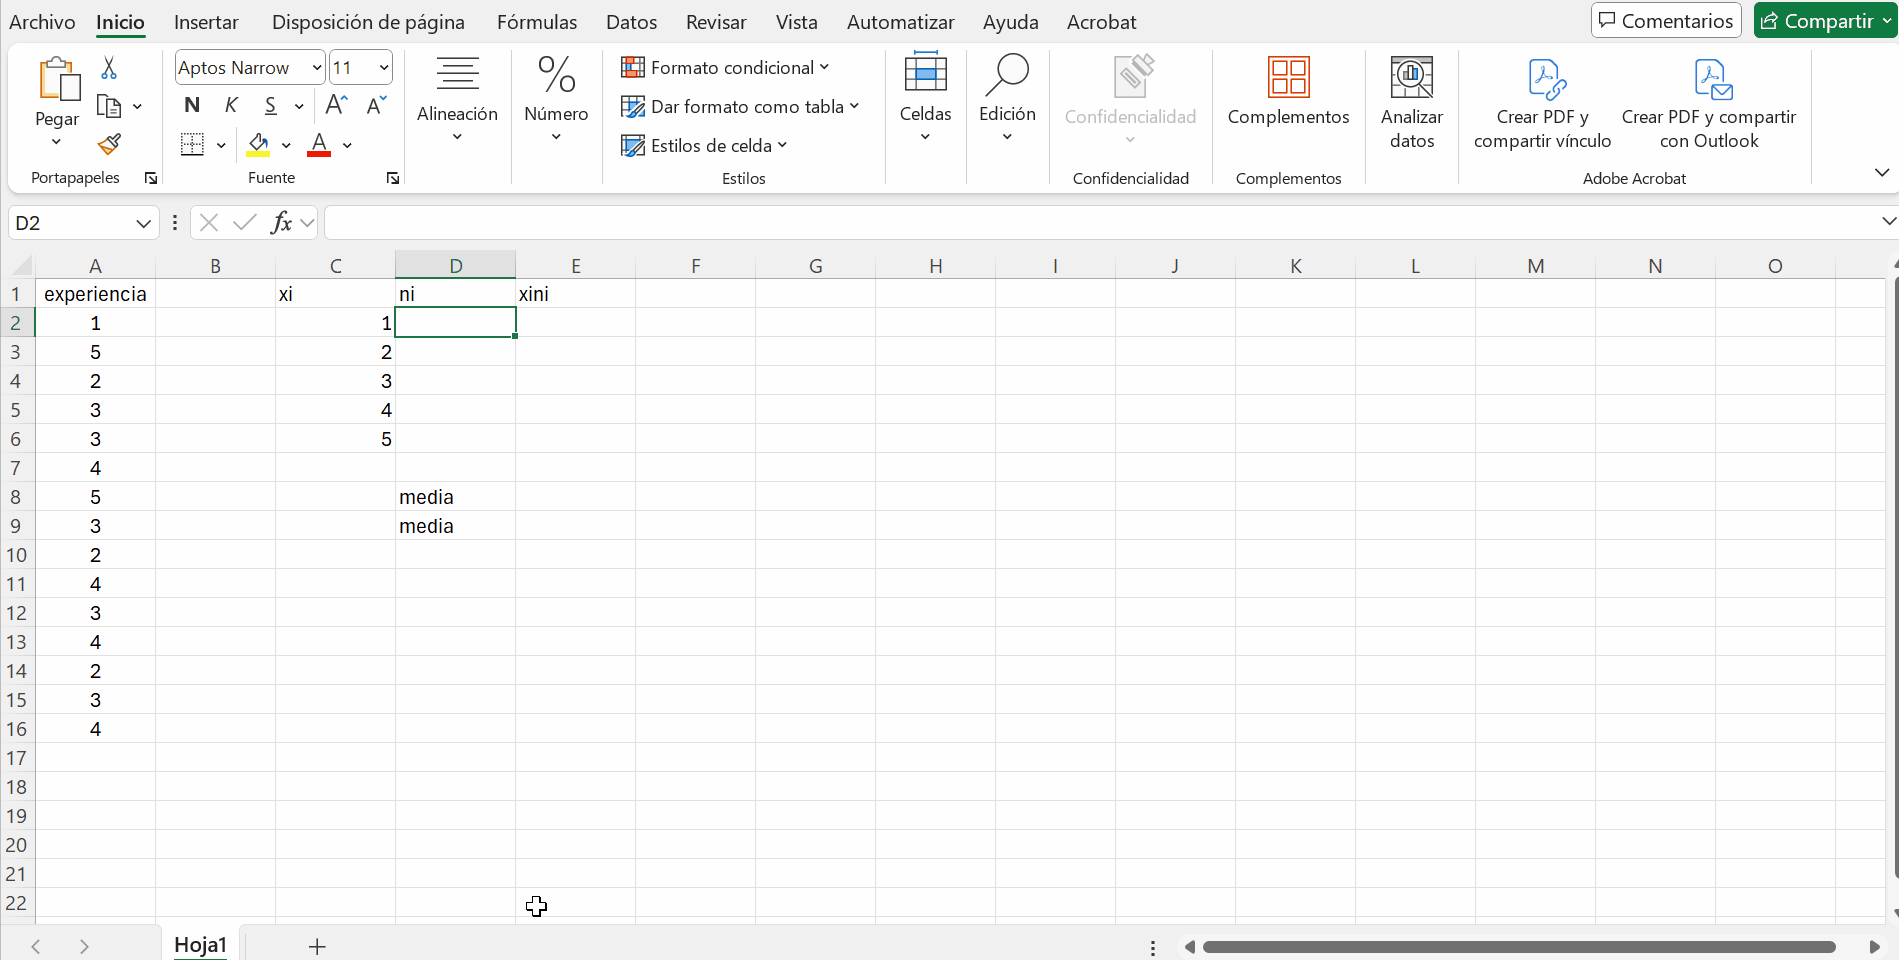Click the Insert function fx icon

(282, 223)
